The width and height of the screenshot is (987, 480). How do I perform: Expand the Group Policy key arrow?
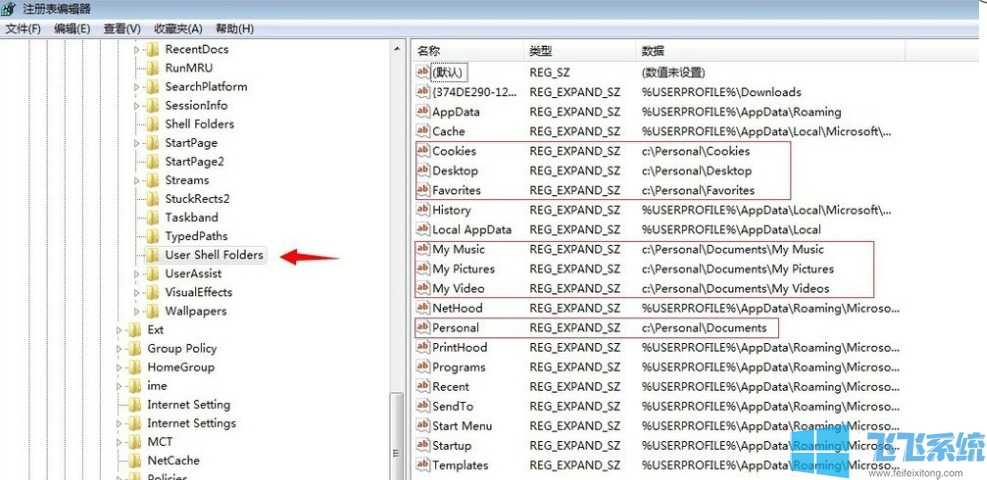[118, 349]
